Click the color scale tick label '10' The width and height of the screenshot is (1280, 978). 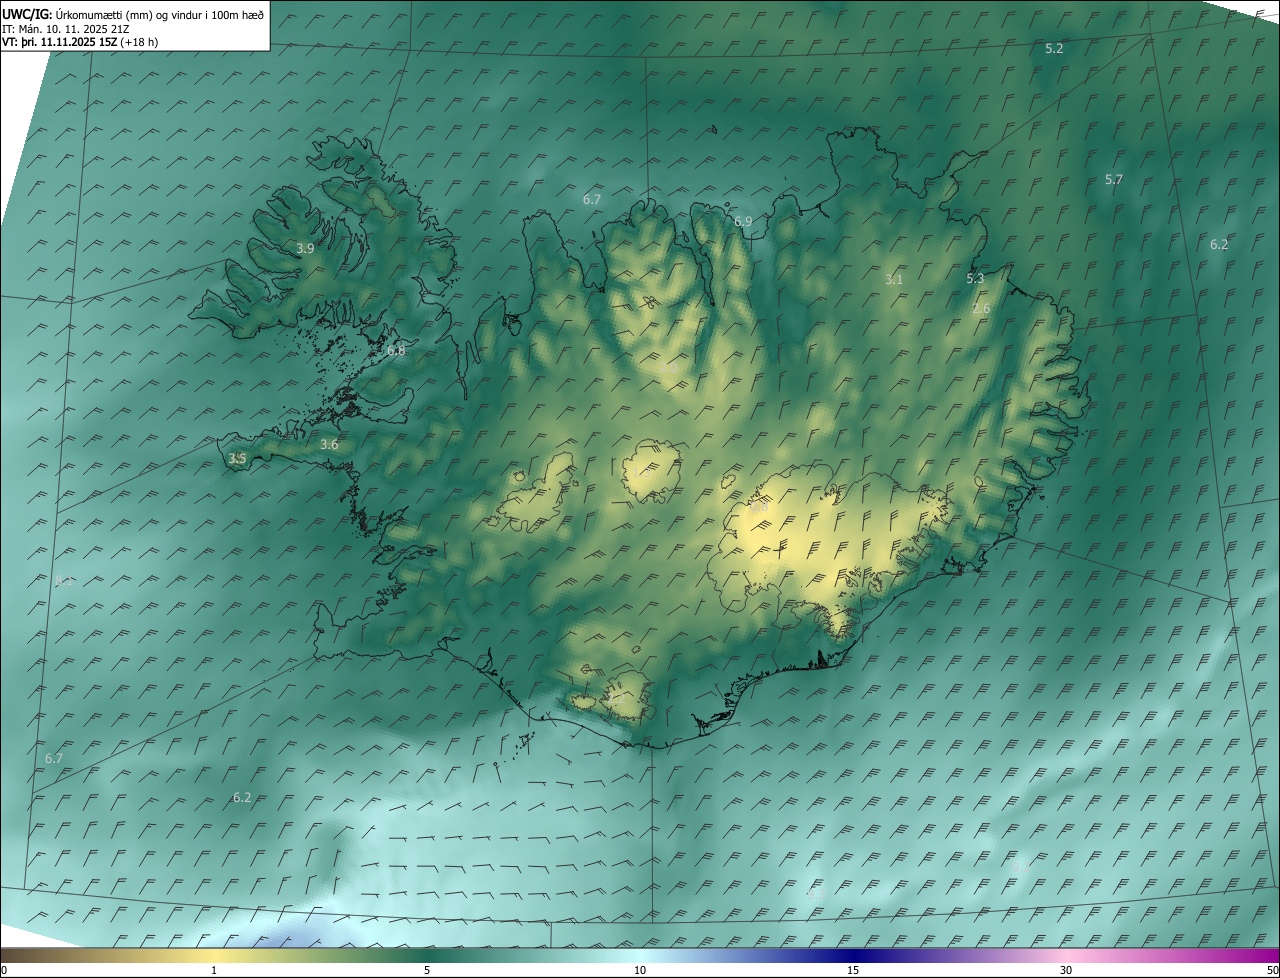[x=640, y=970]
